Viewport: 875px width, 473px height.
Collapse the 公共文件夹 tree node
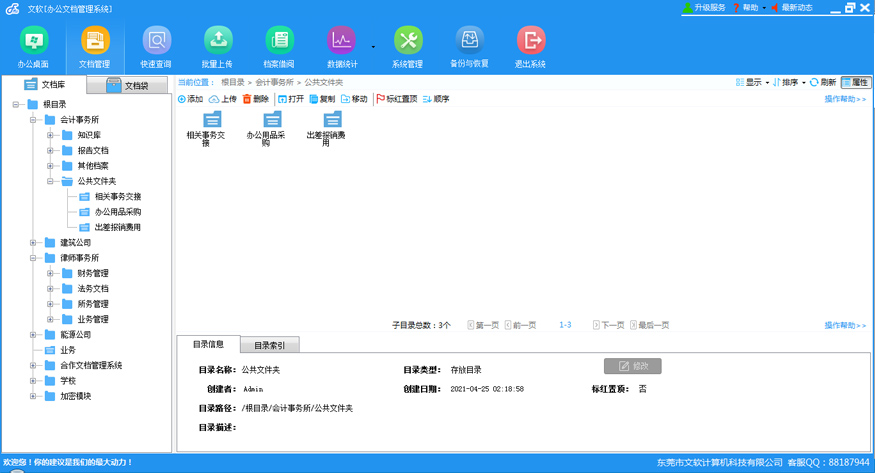[50, 181]
